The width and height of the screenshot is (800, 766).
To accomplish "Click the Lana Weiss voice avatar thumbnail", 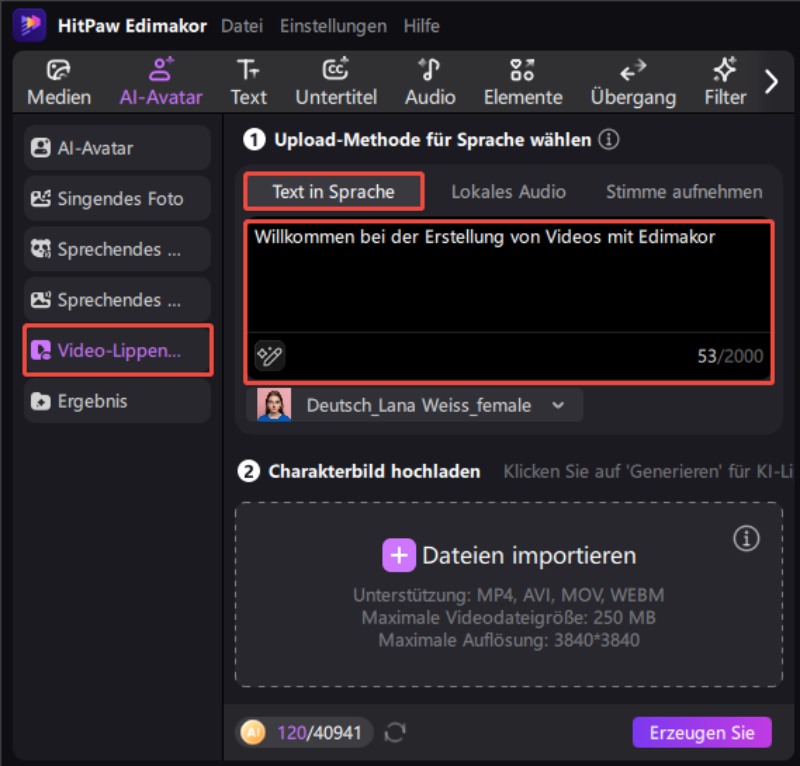I will (x=274, y=405).
